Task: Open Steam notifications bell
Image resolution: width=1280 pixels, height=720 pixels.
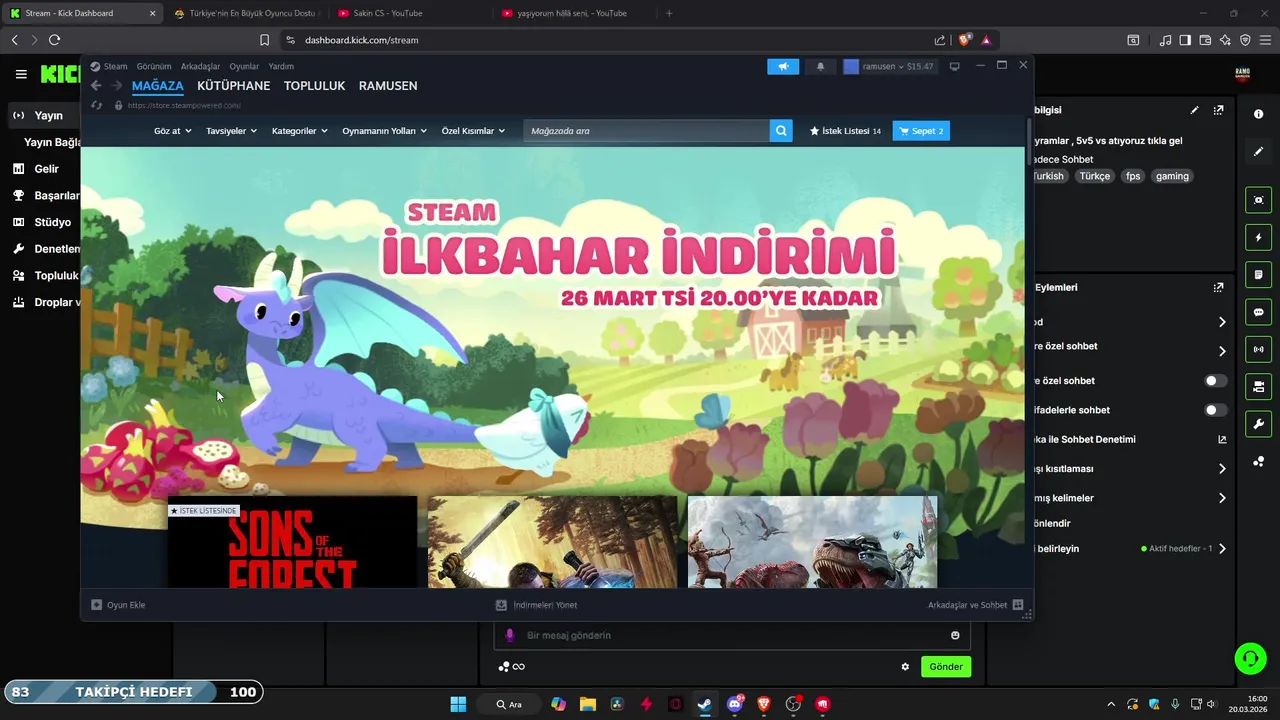Action: [821, 66]
